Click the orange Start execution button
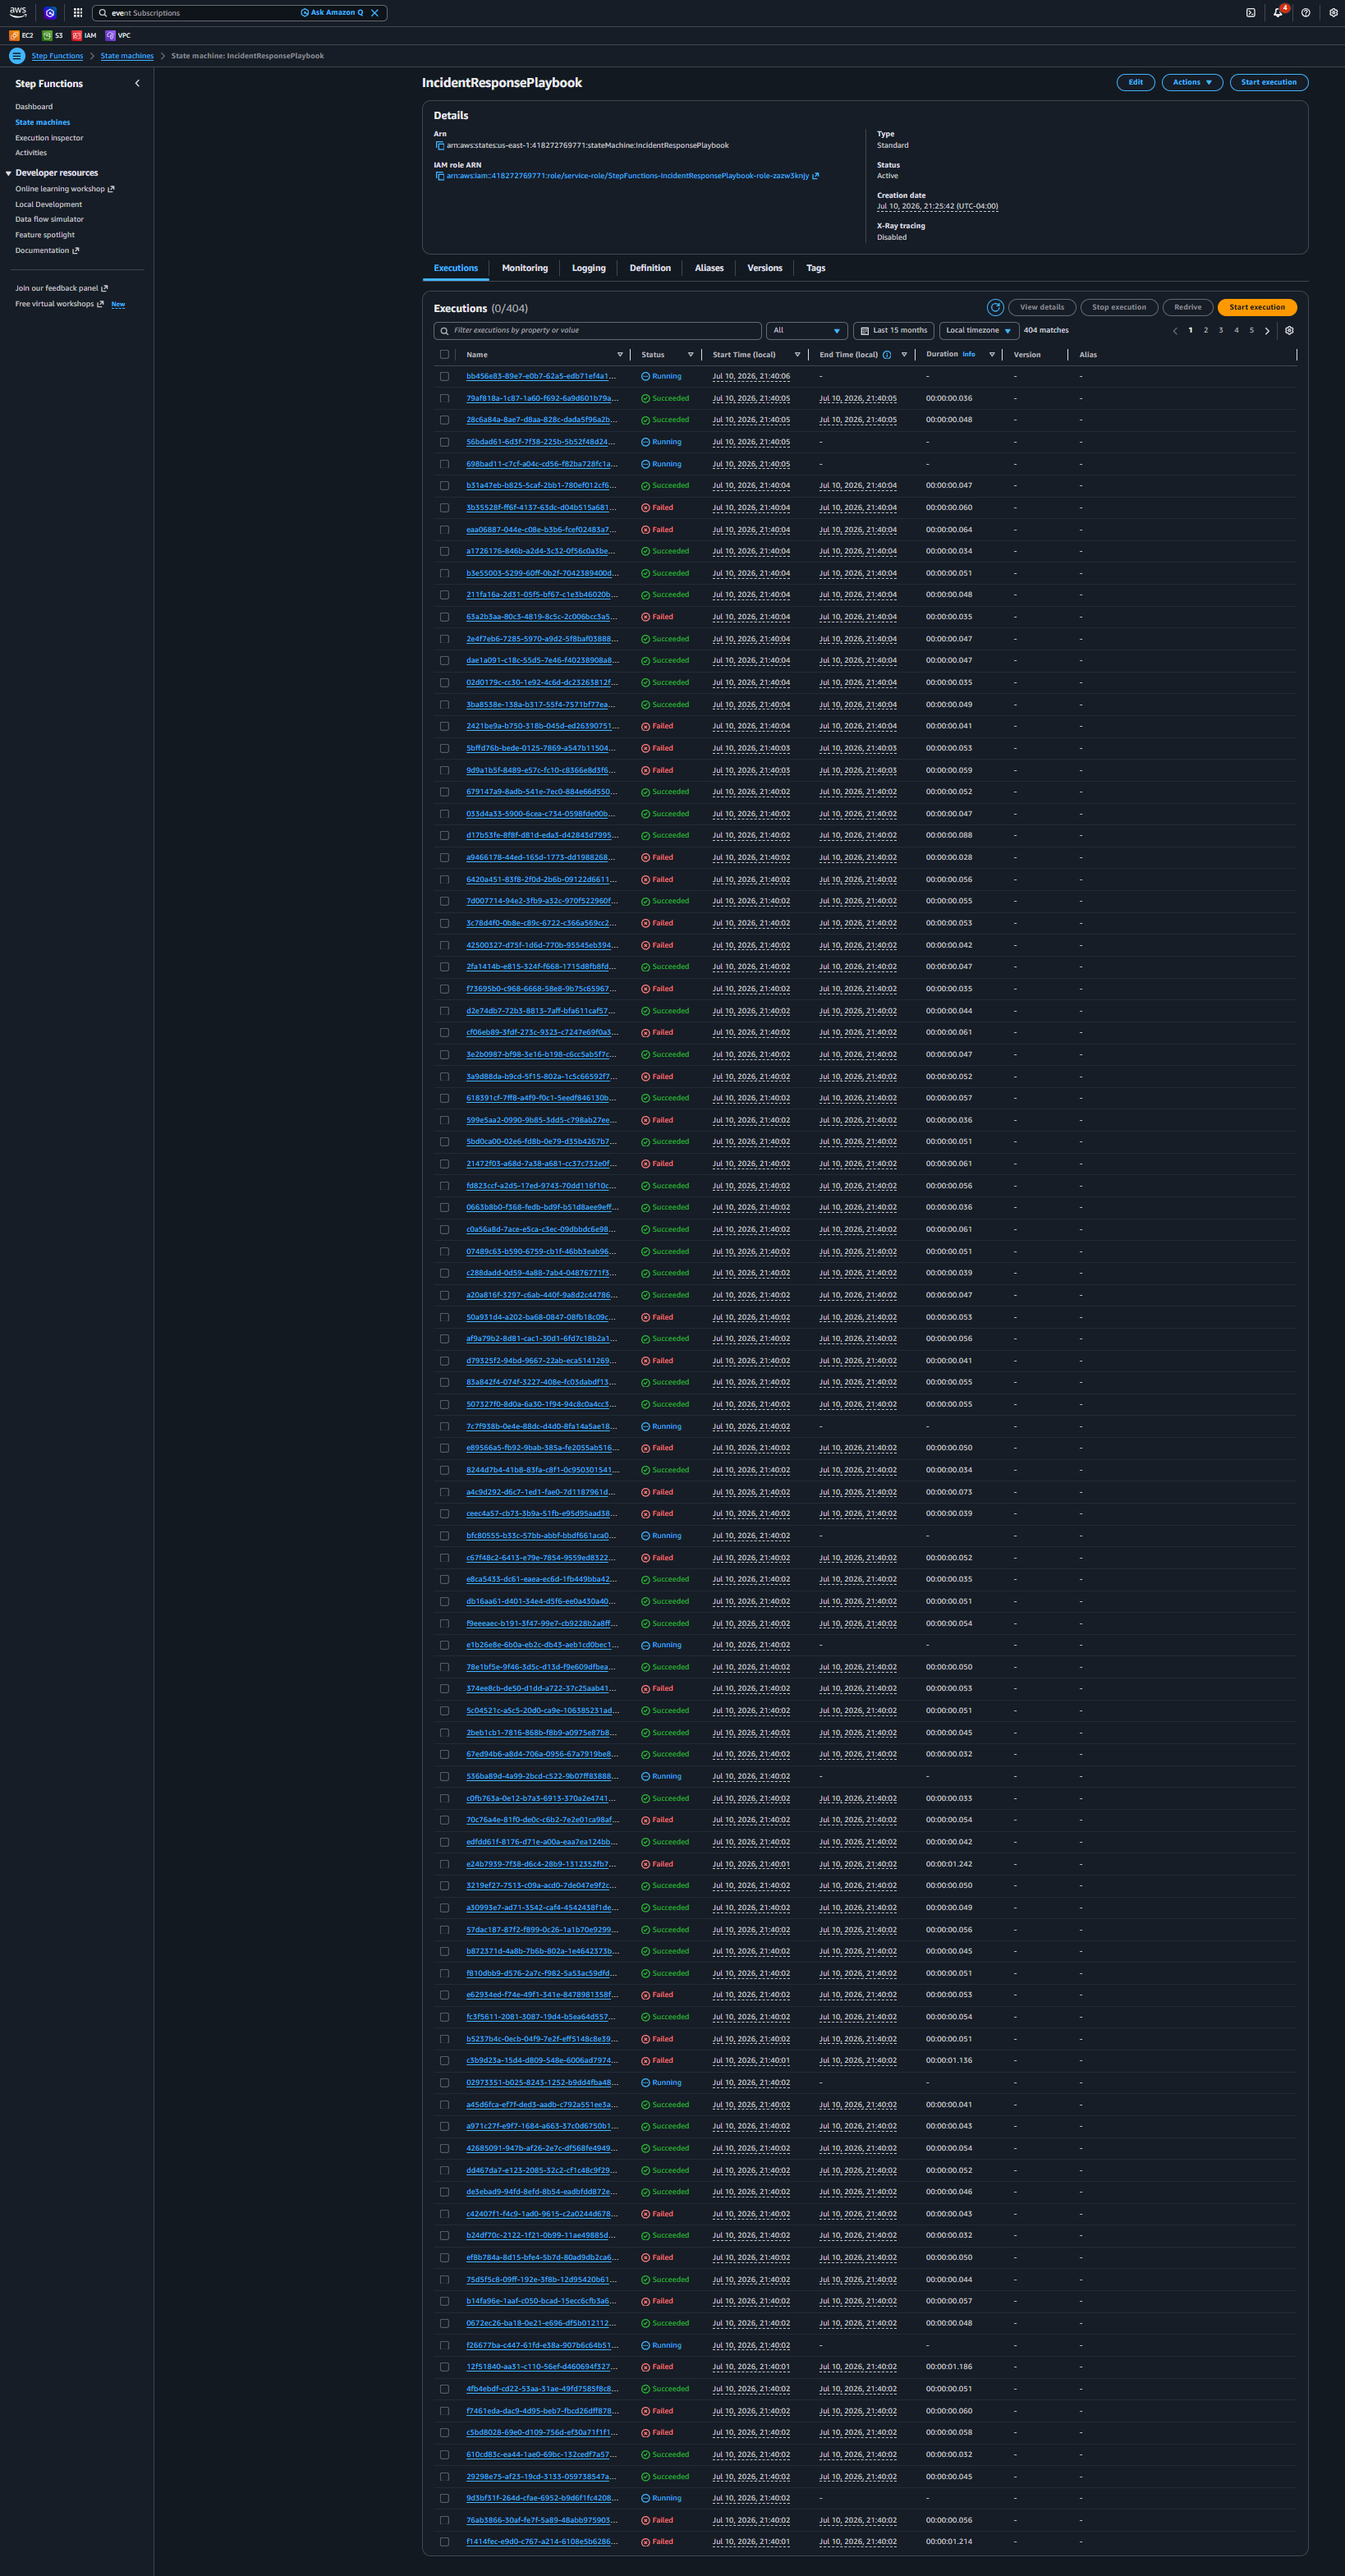The height and width of the screenshot is (2576, 1345). (x=1257, y=307)
